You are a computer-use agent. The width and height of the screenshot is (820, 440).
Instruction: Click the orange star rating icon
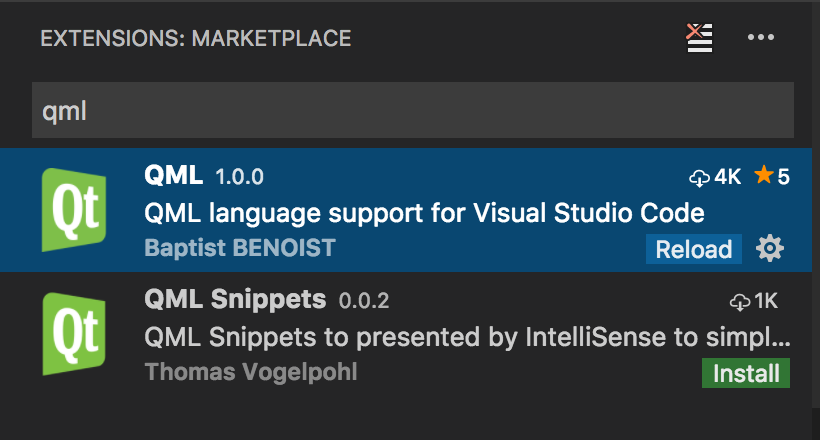tap(763, 177)
